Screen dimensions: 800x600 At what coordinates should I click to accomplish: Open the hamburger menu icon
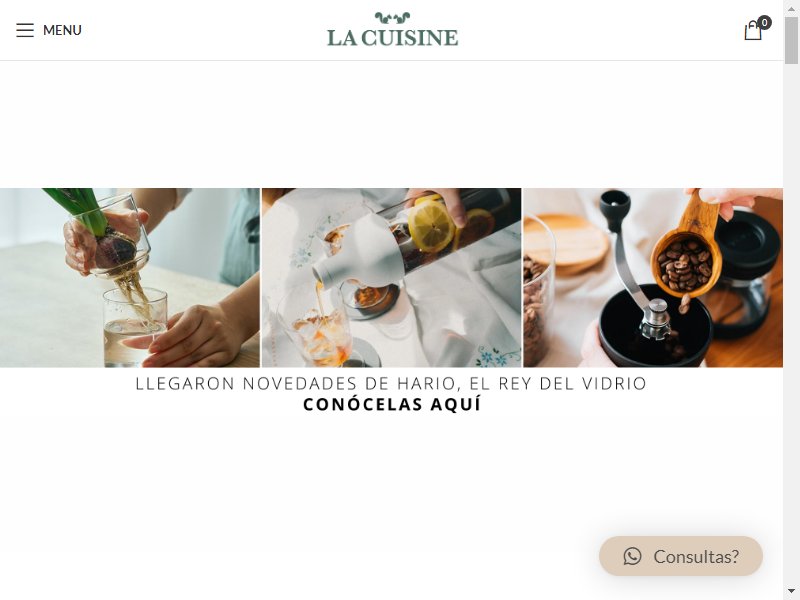point(24,30)
